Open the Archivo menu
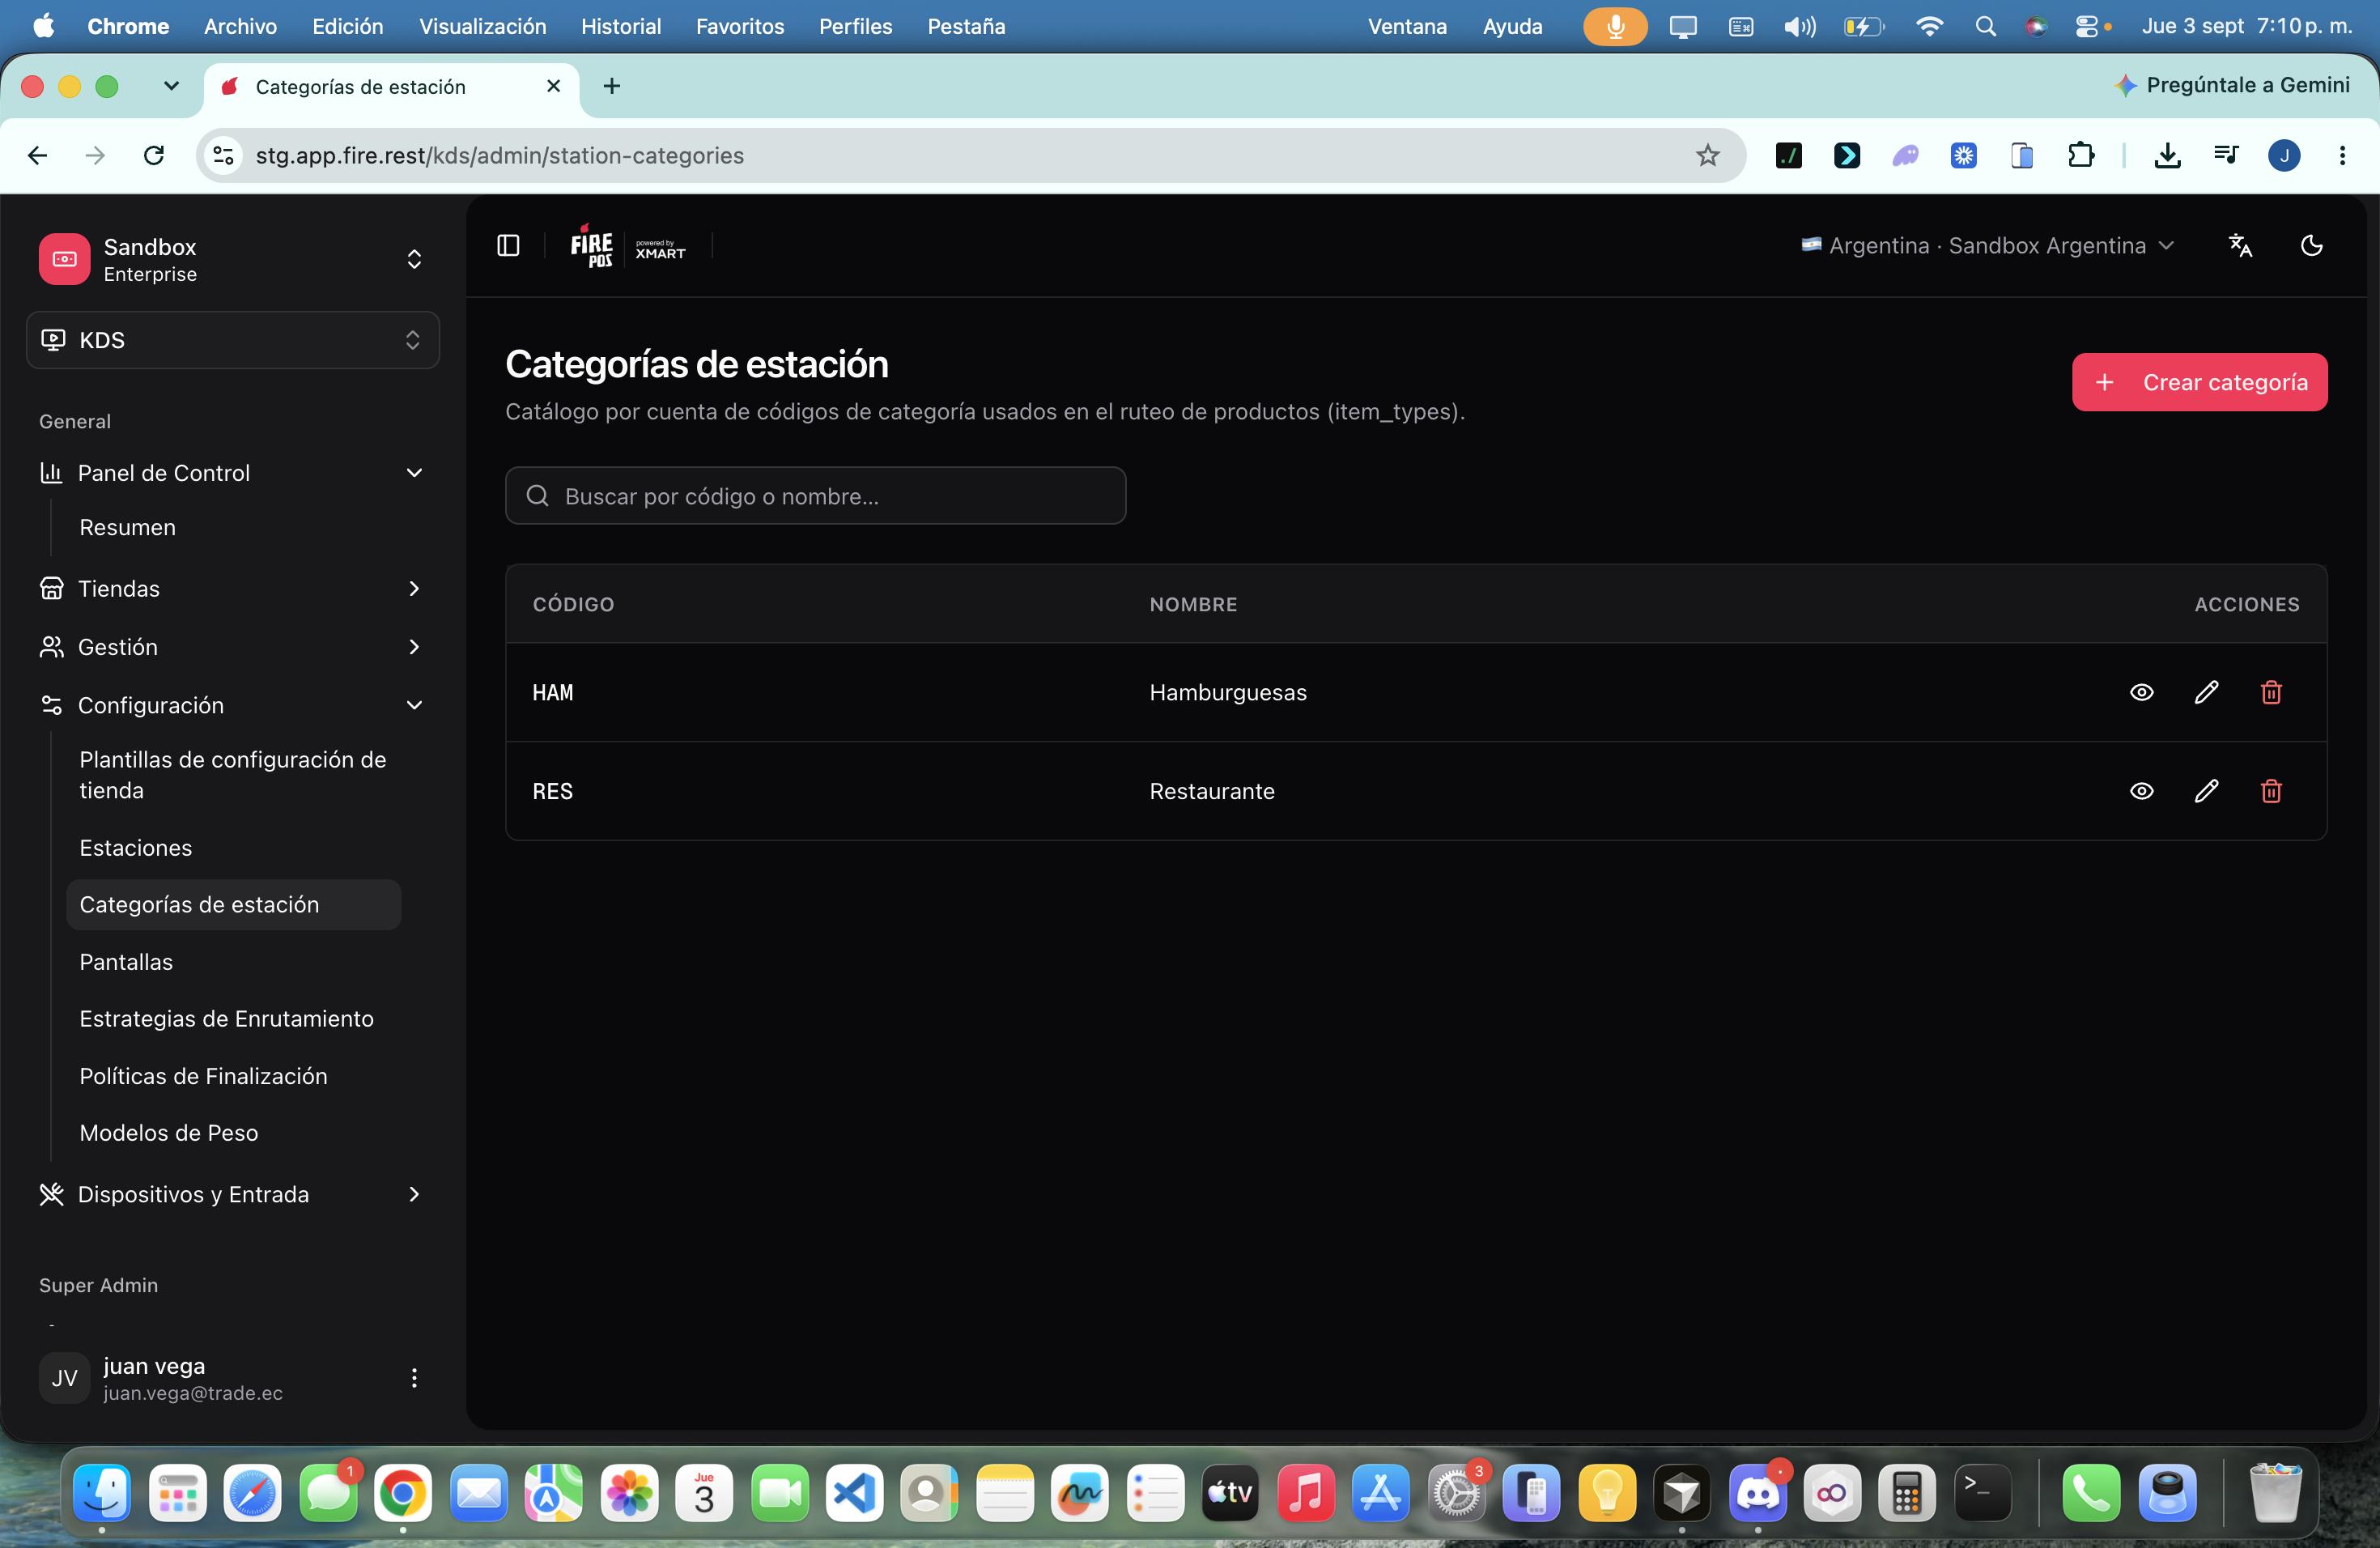2380x1548 pixels. 240,26
